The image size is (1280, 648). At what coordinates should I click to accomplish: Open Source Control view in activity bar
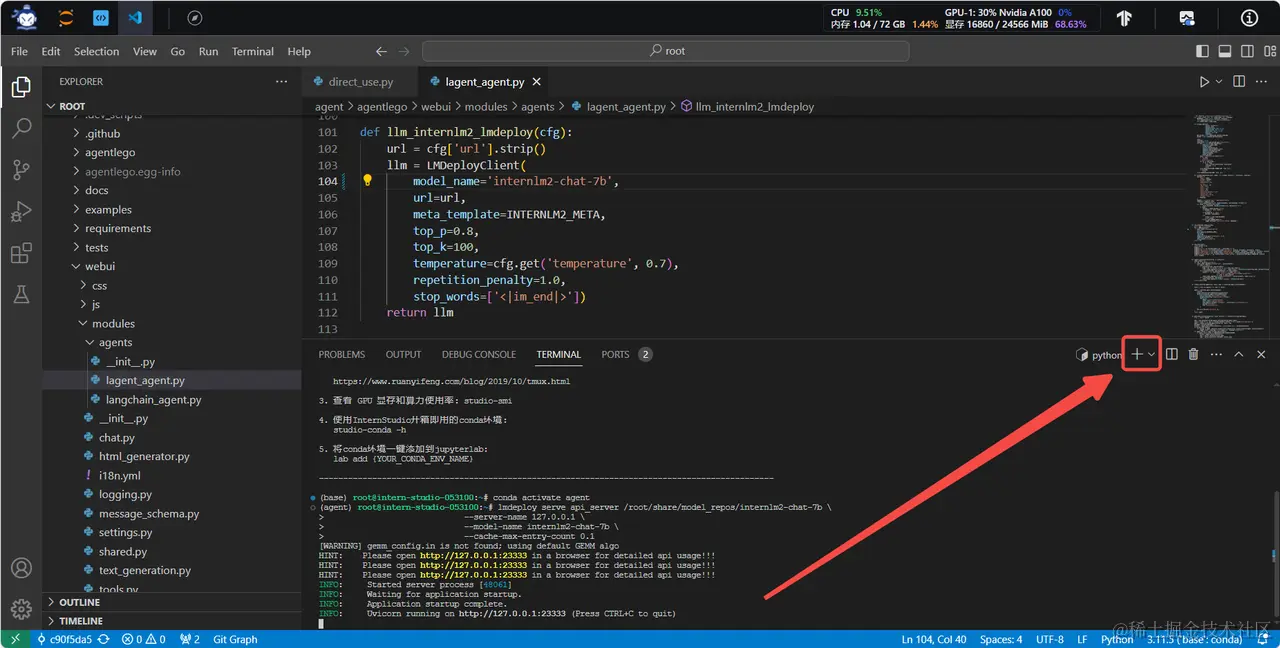tap(21, 170)
